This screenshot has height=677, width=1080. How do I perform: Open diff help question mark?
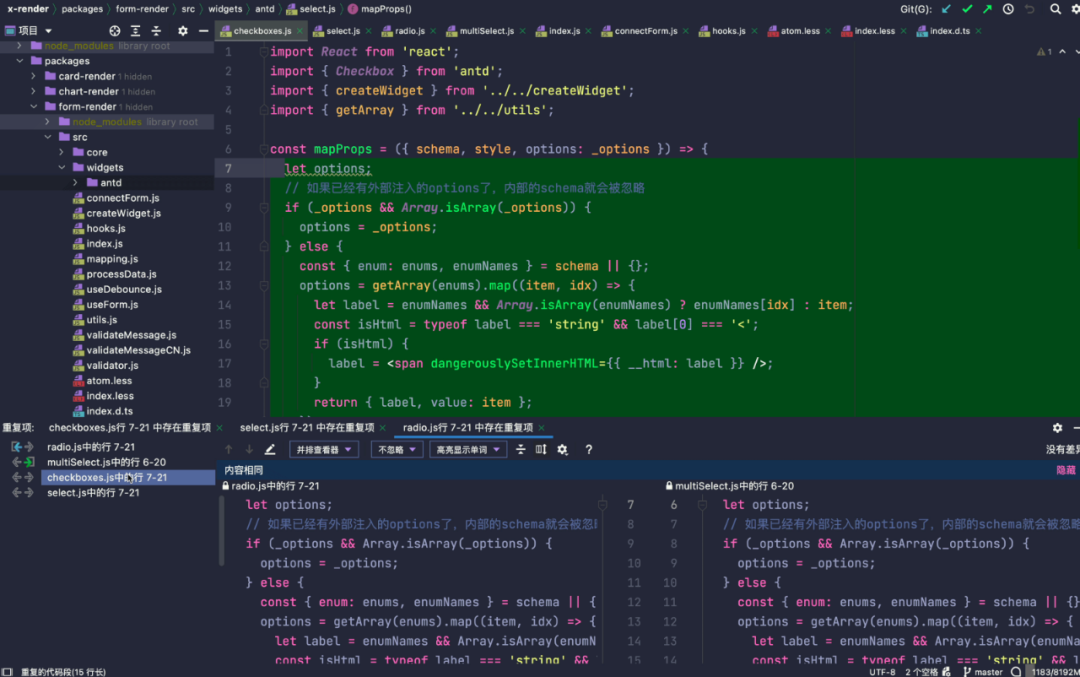(589, 449)
